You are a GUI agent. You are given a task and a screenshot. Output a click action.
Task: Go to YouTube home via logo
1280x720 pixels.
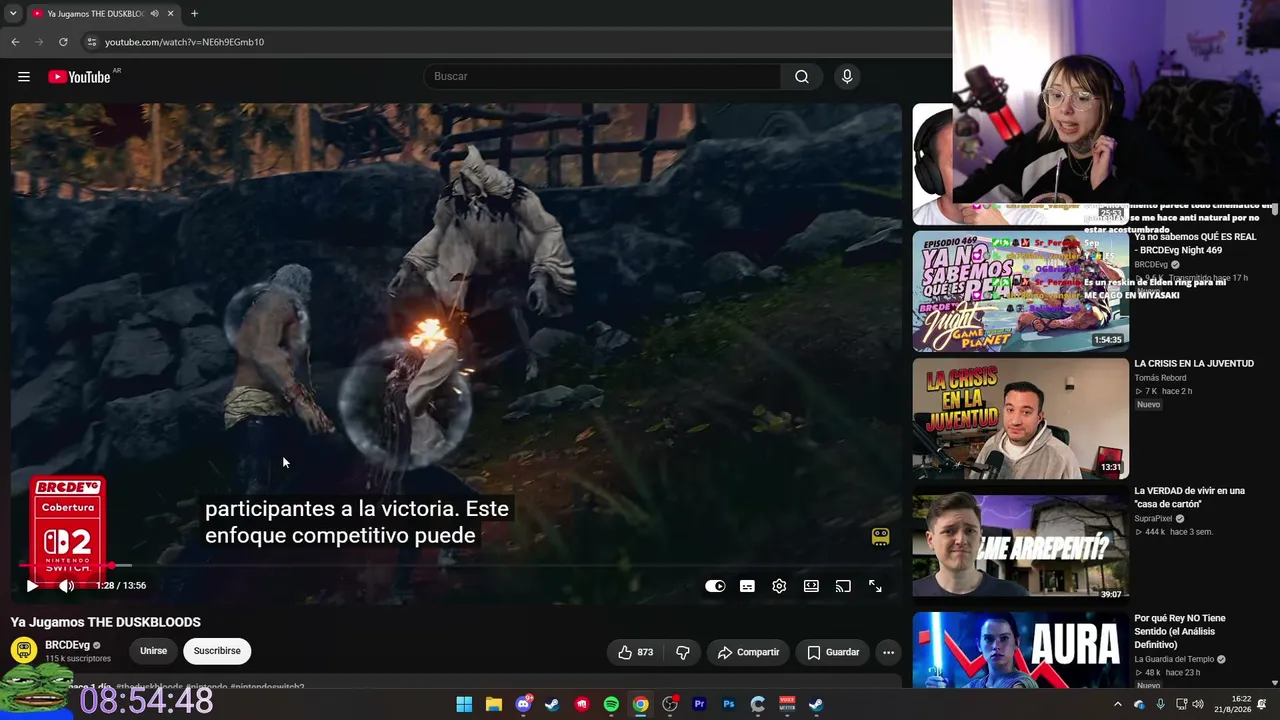pyautogui.click(x=79, y=77)
